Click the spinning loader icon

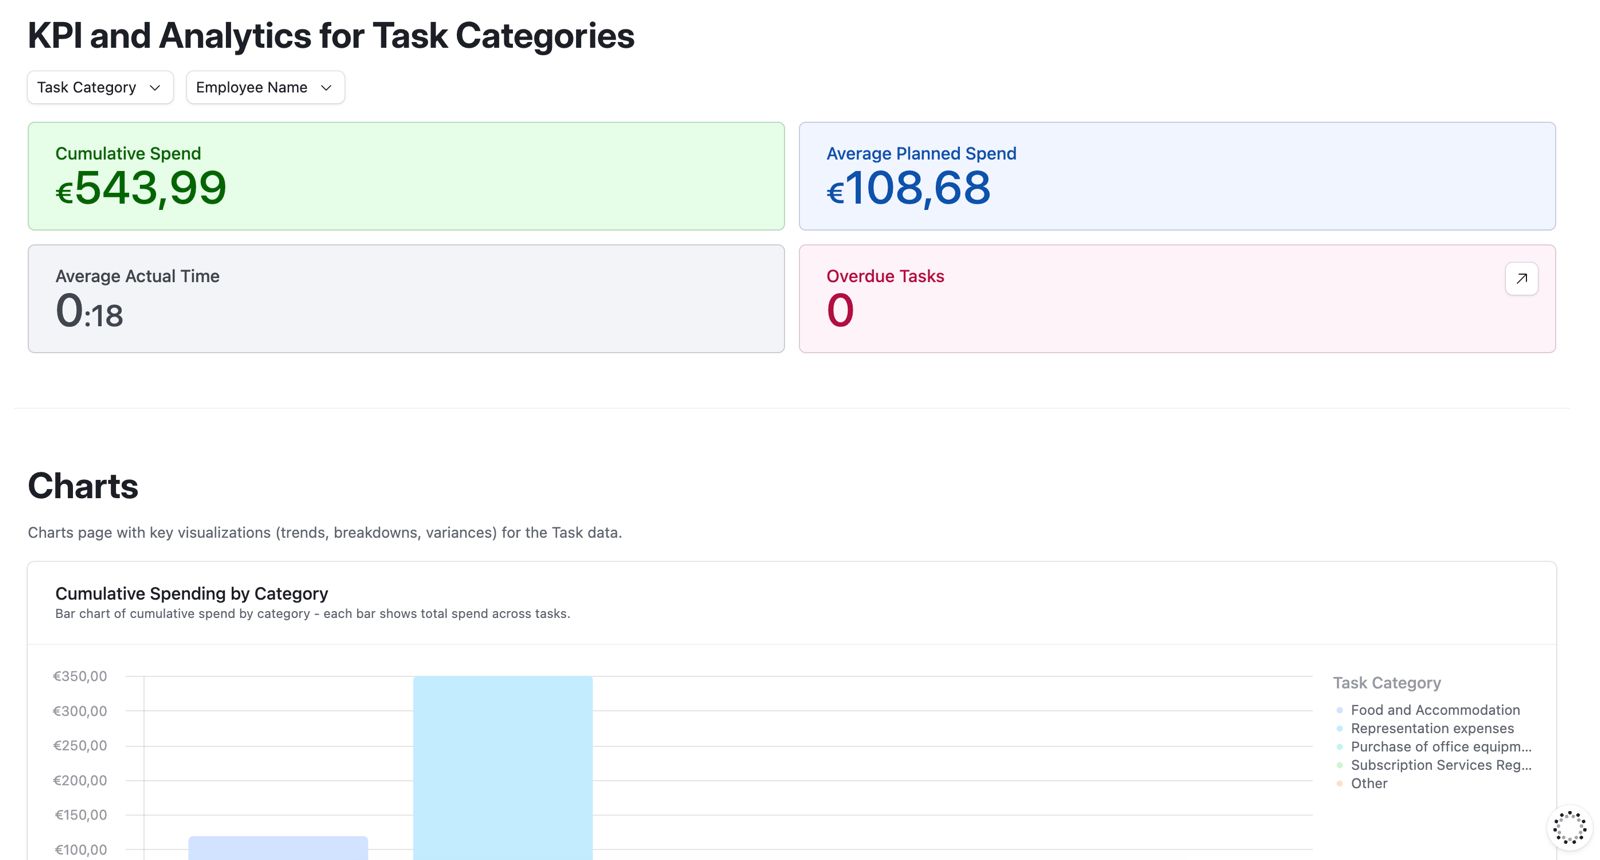pyautogui.click(x=1569, y=828)
